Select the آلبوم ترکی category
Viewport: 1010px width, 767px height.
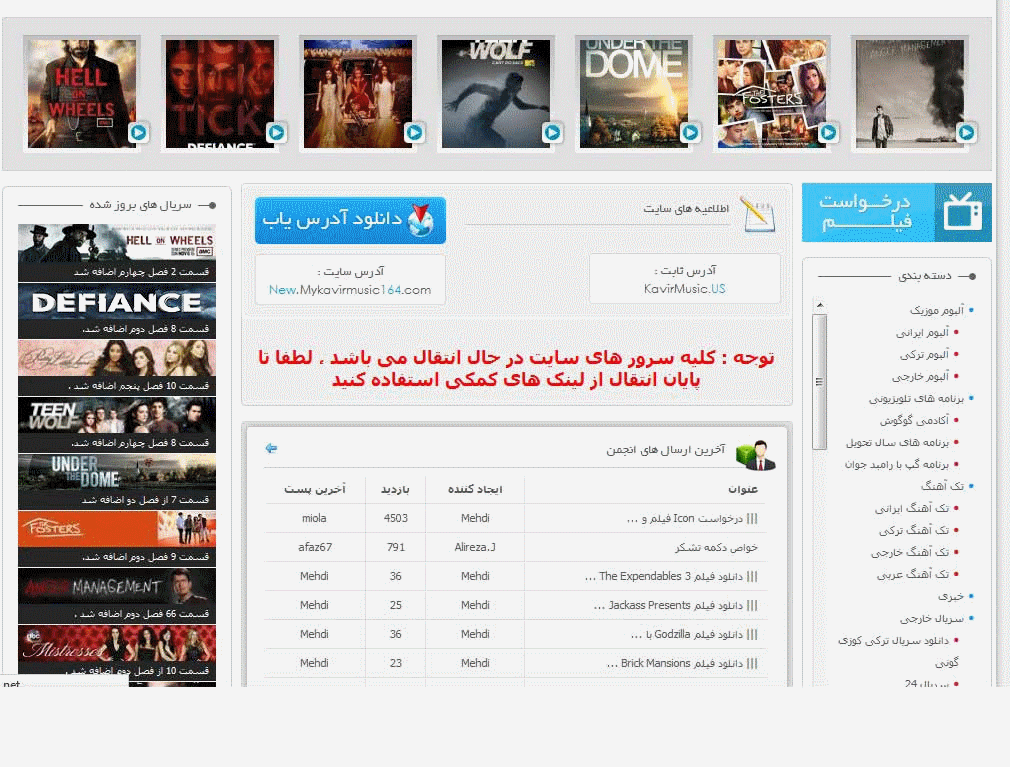(924, 354)
